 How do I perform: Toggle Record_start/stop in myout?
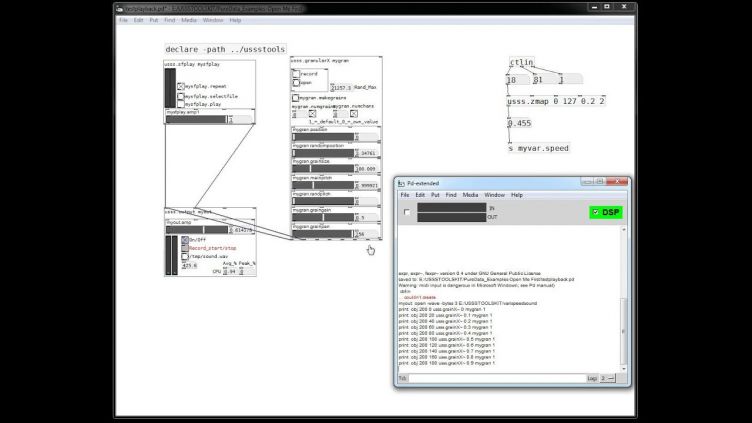(185, 248)
